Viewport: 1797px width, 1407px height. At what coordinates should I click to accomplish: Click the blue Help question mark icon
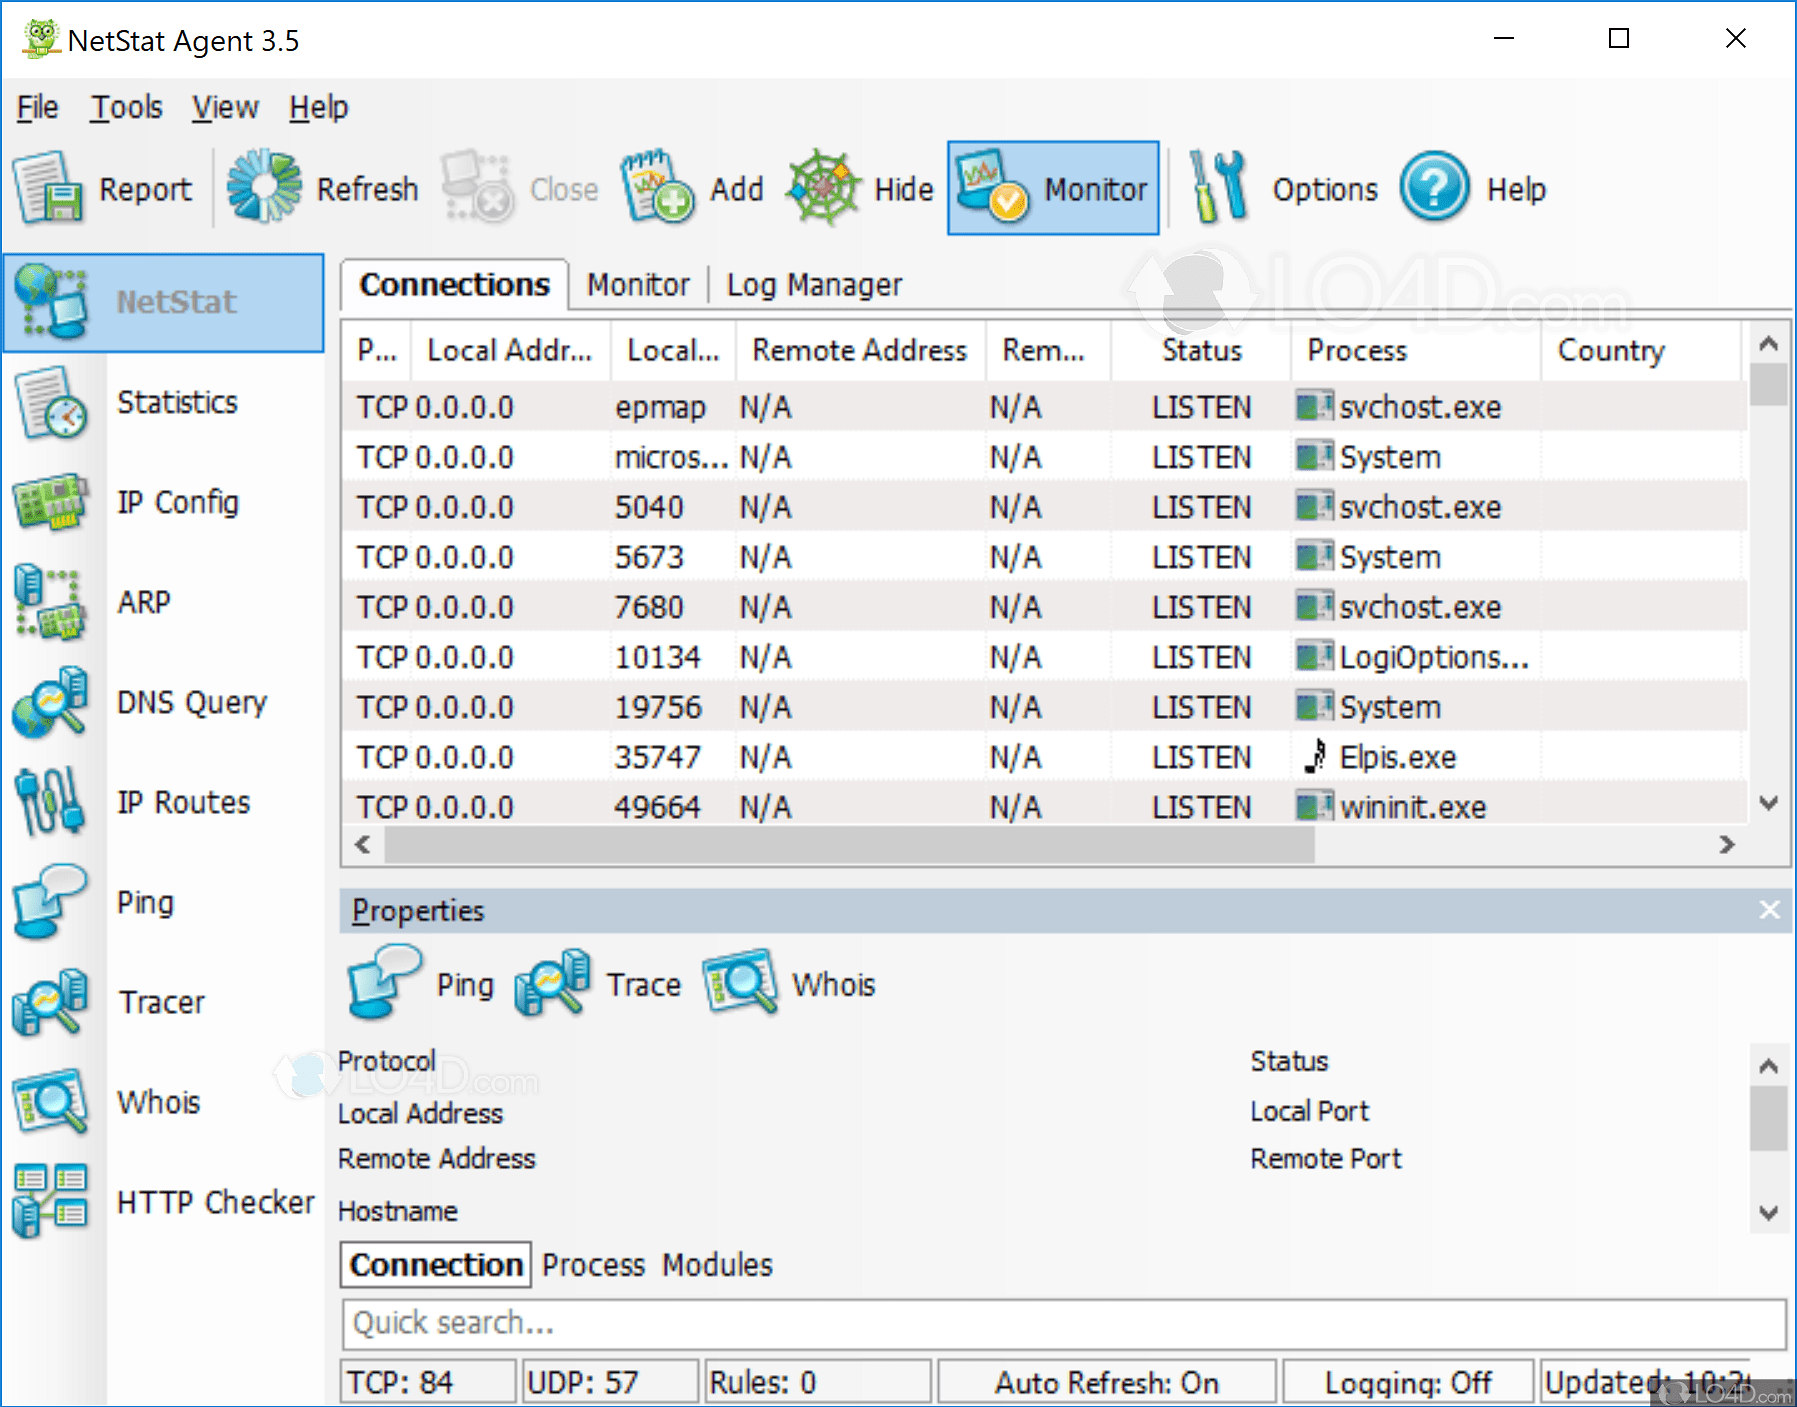1434,187
